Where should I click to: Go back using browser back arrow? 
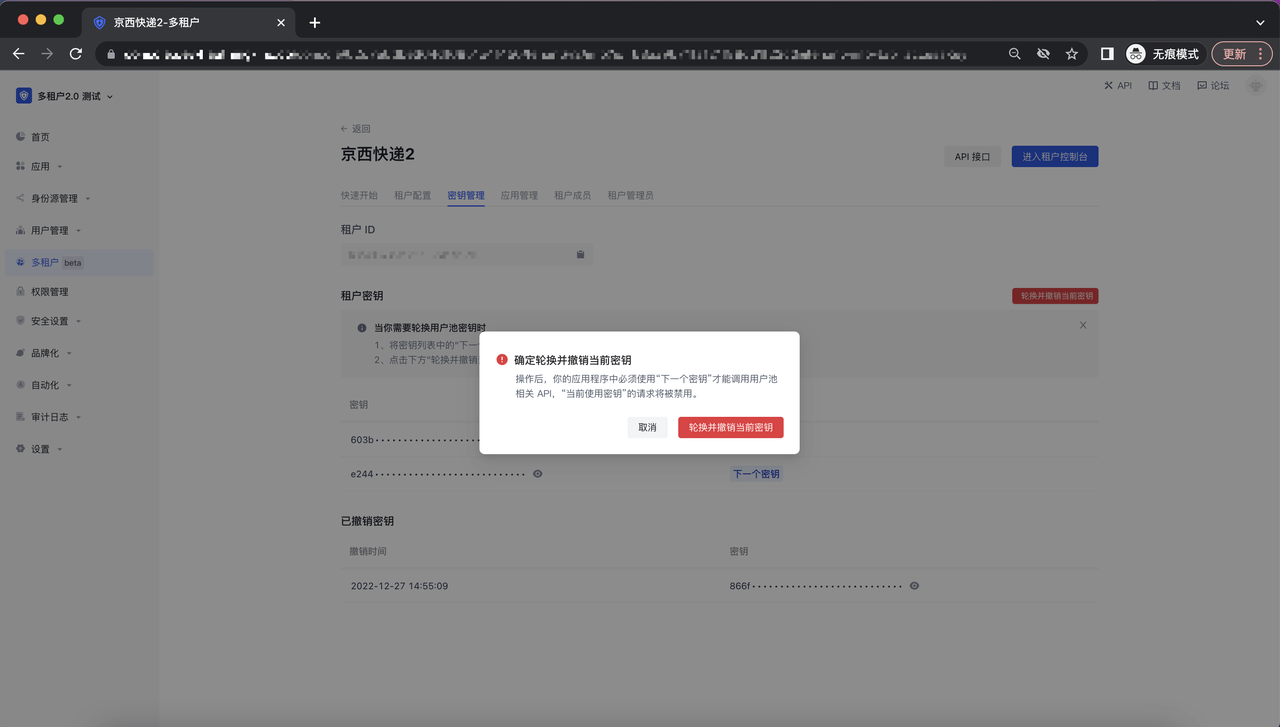[19, 54]
